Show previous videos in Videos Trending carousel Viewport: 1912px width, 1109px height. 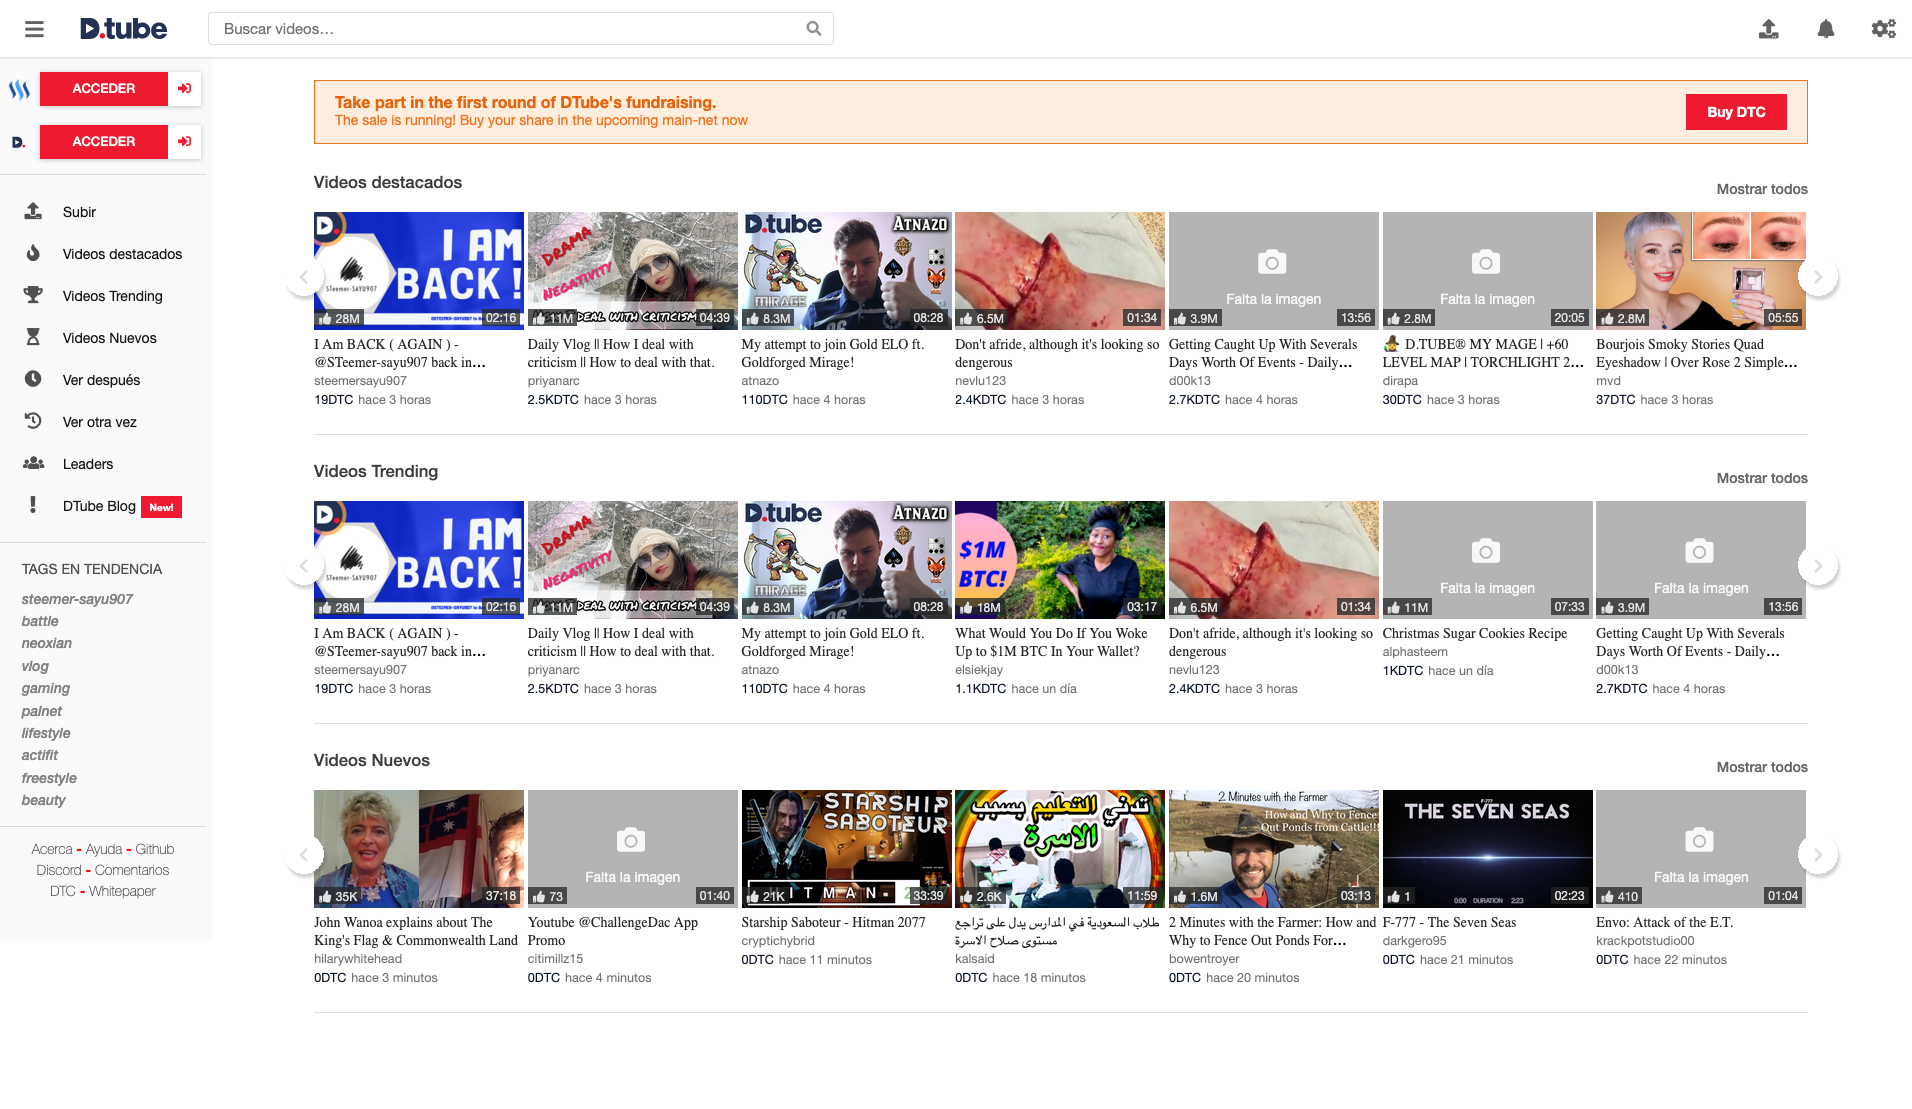tap(305, 565)
